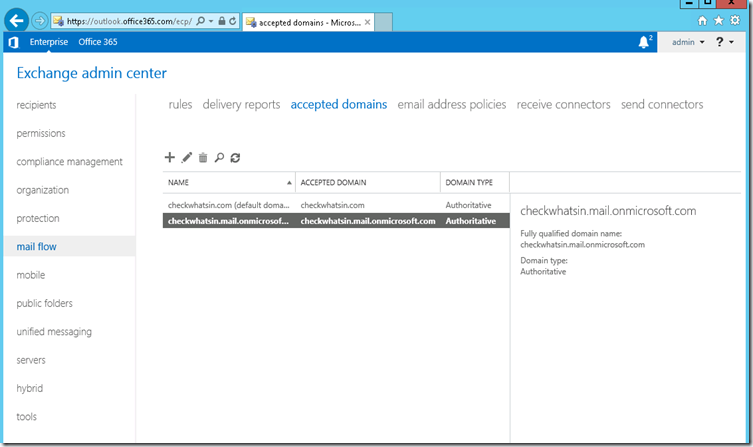Click browser address bar URL field
Viewport: 753px width, 447px height.
pos(129,21)
